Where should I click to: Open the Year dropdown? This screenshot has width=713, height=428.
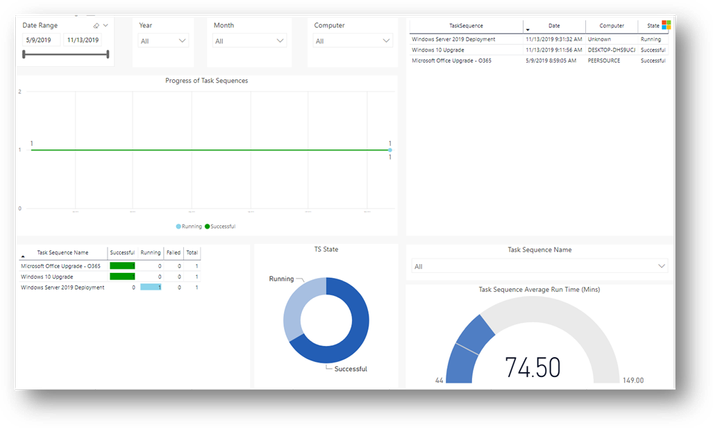(x=163, y=41)
